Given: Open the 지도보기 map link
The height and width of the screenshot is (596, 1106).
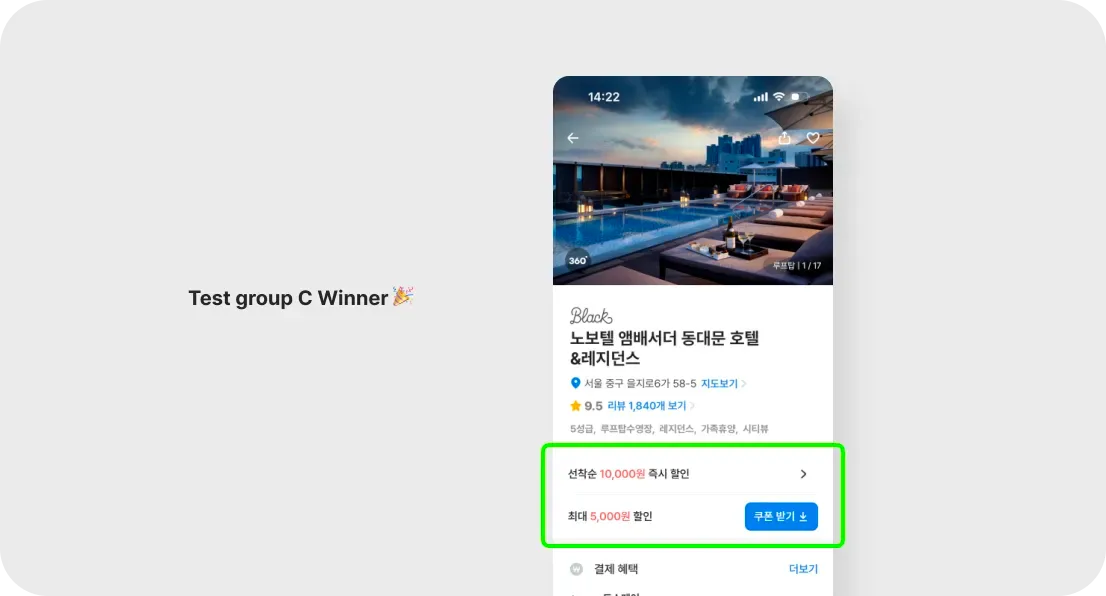Looking at the screenshot, I should click(719, 384).
